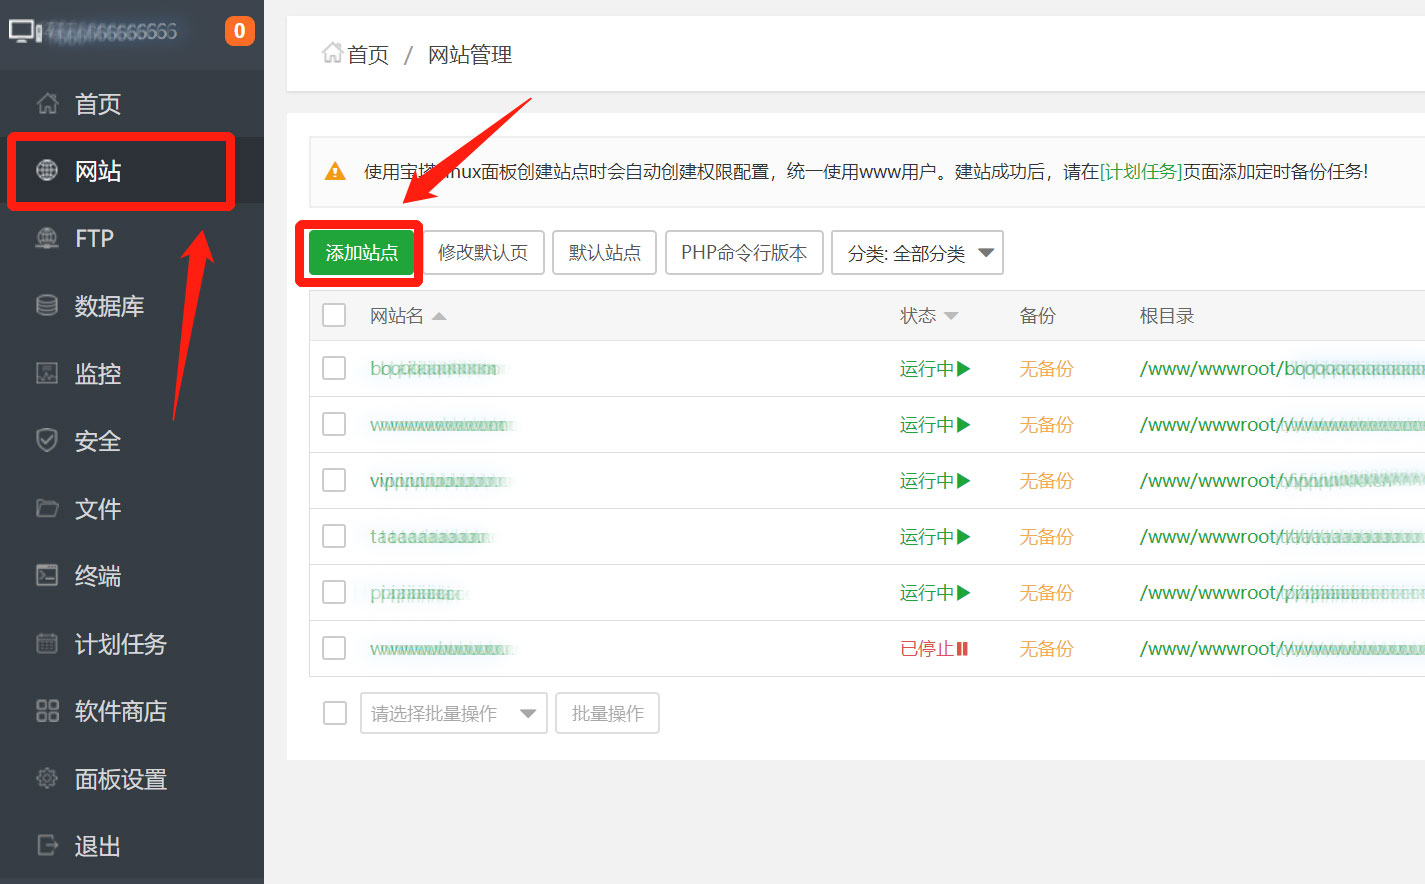Open the 数据库 database manager
Viewport: 1425px width, 884px height.
(105, 306)
